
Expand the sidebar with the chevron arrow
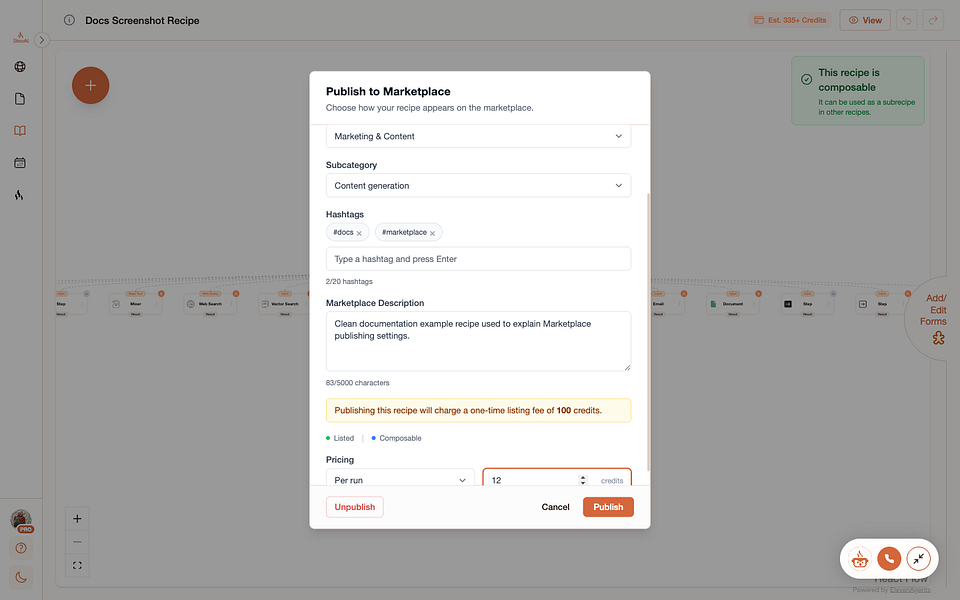tap(42, 40)
